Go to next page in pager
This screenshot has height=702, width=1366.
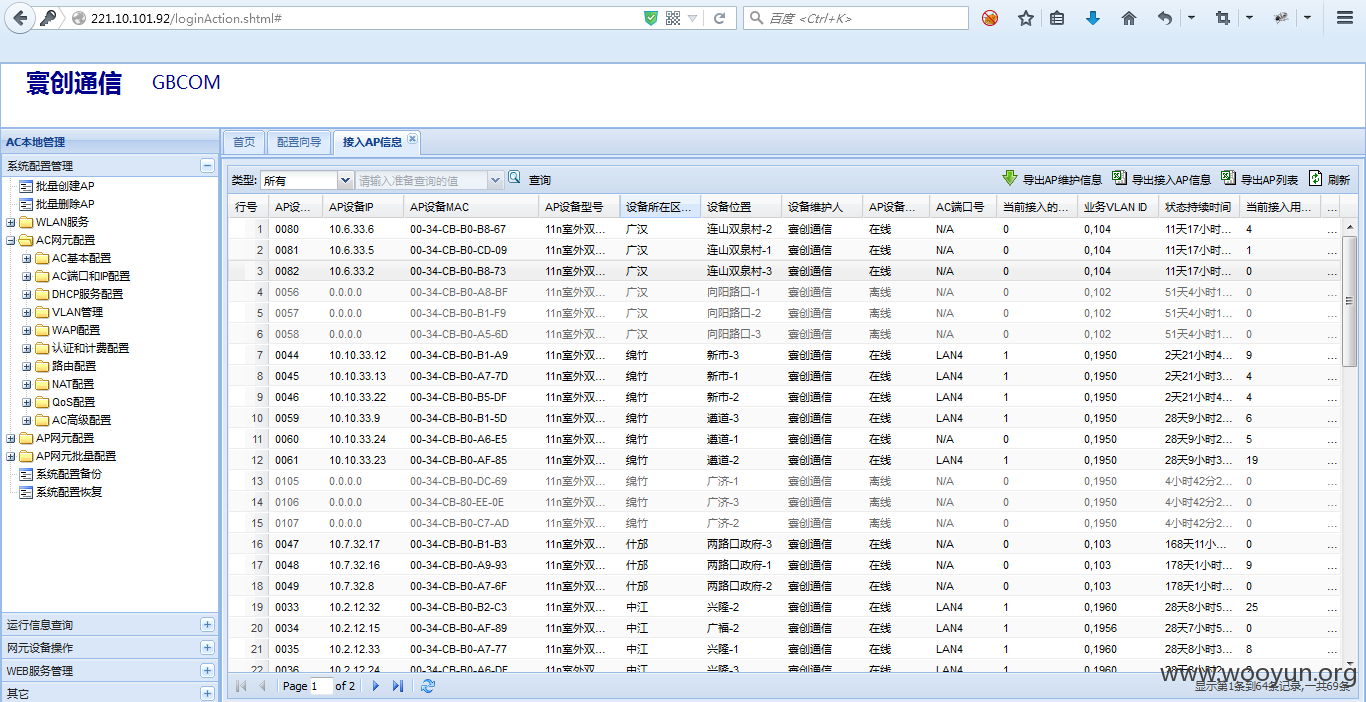(x=376, y=686)
